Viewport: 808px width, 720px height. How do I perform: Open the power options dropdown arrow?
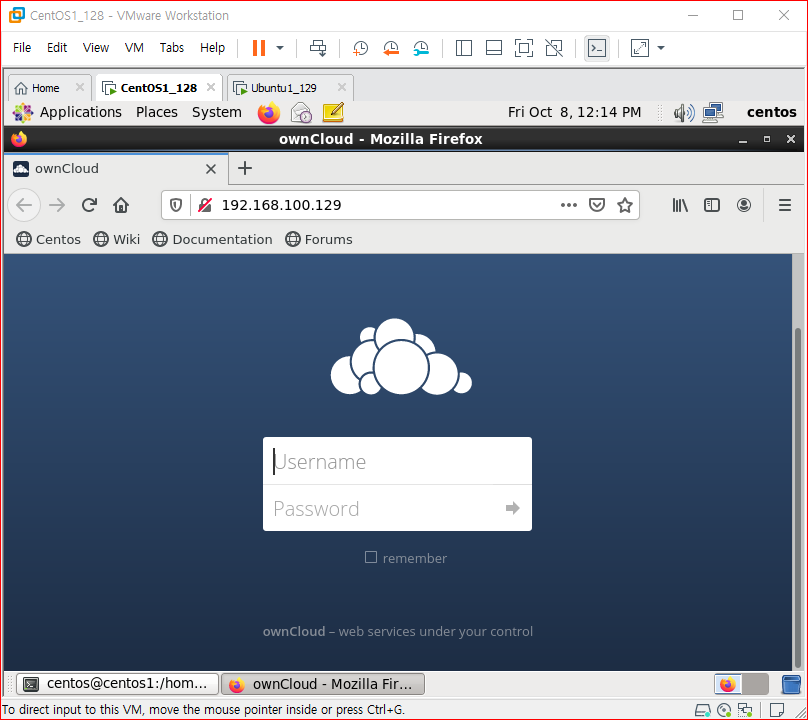tap(280, 48)
